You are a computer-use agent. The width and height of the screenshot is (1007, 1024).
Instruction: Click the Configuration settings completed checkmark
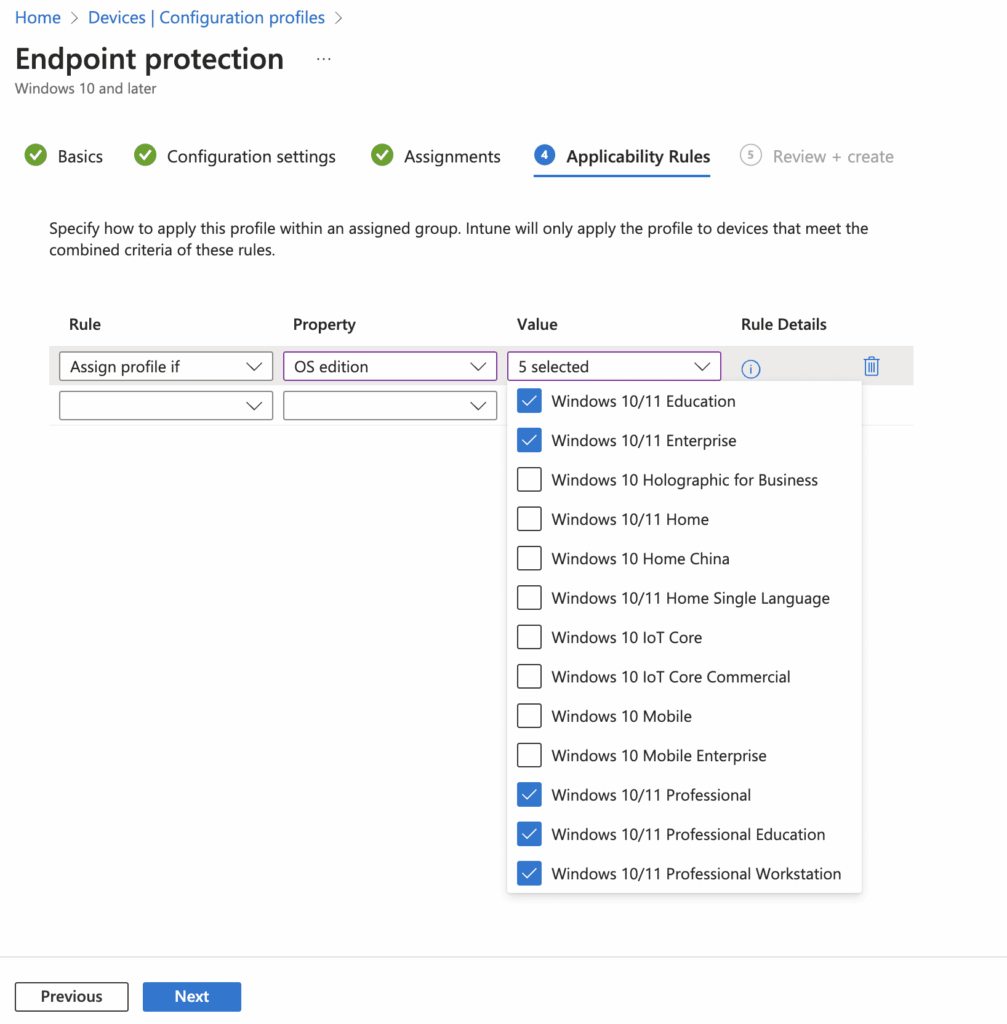145,155
